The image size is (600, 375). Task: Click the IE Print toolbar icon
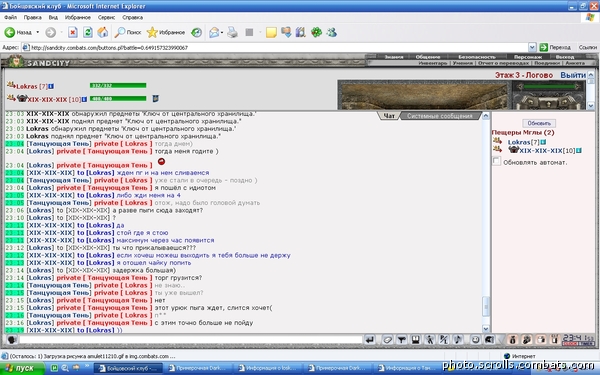232,33
